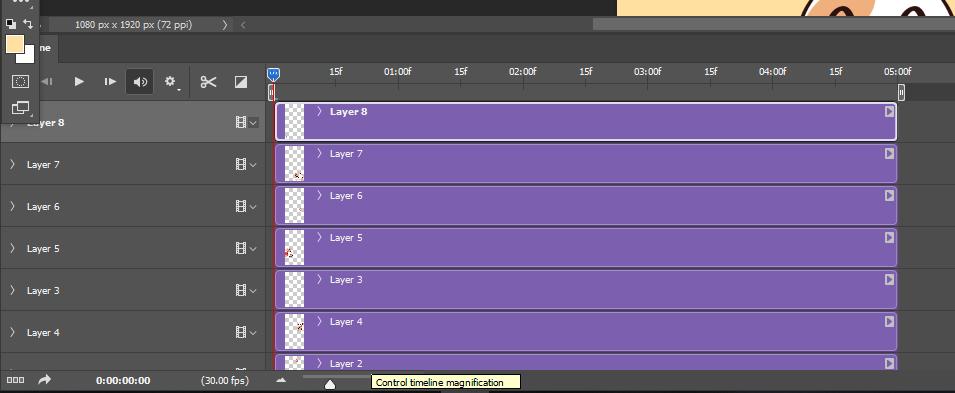Click the work area end handle
955x393 pixels.
(901, 93)
